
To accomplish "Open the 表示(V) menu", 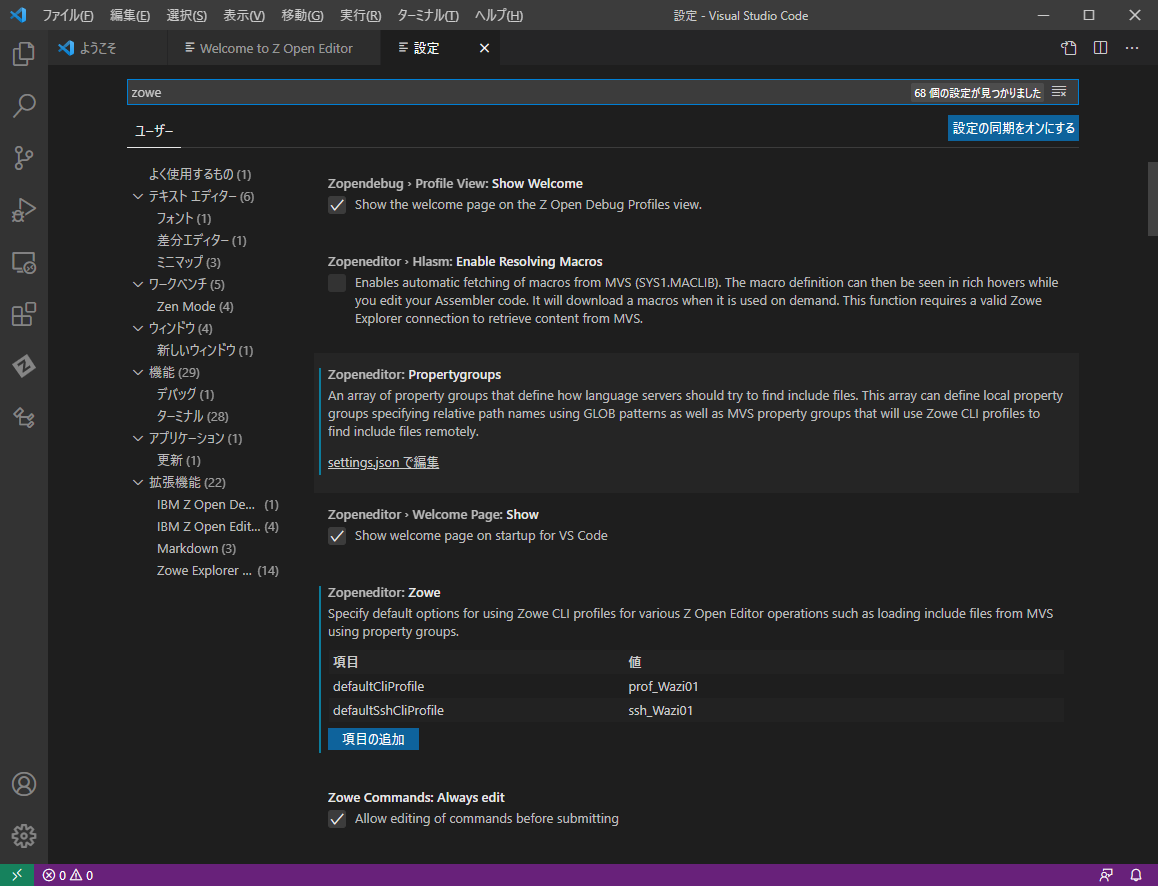I will tap(244, 16).
